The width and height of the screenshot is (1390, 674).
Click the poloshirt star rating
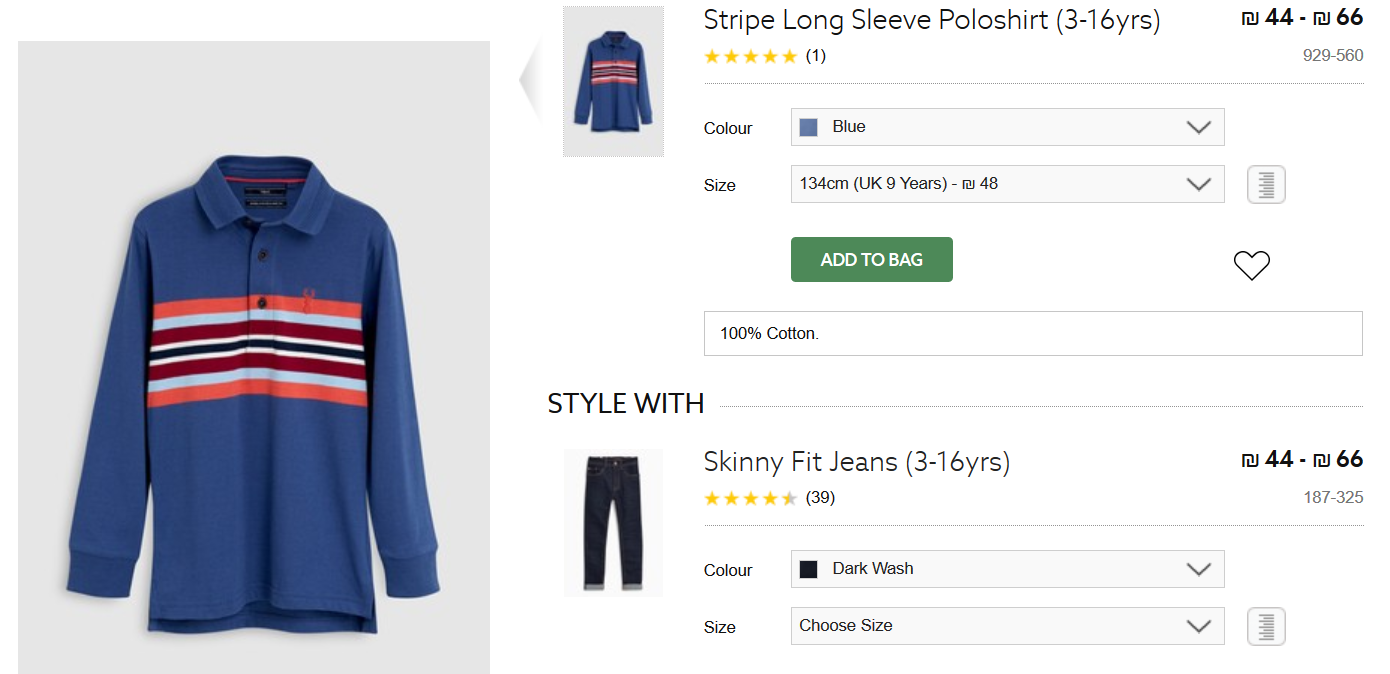[750, 56]
